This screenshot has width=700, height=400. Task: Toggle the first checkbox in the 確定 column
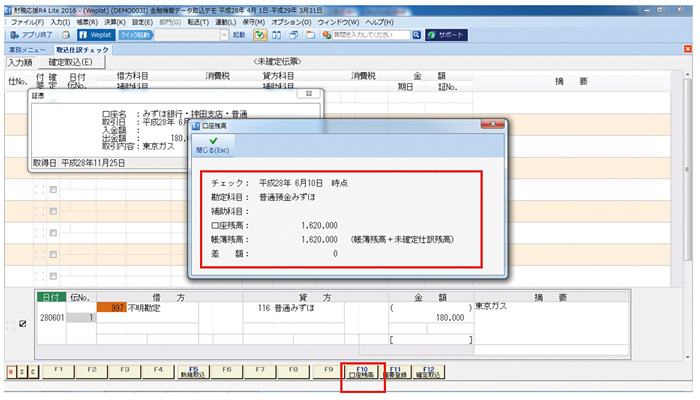pos(53,189)
